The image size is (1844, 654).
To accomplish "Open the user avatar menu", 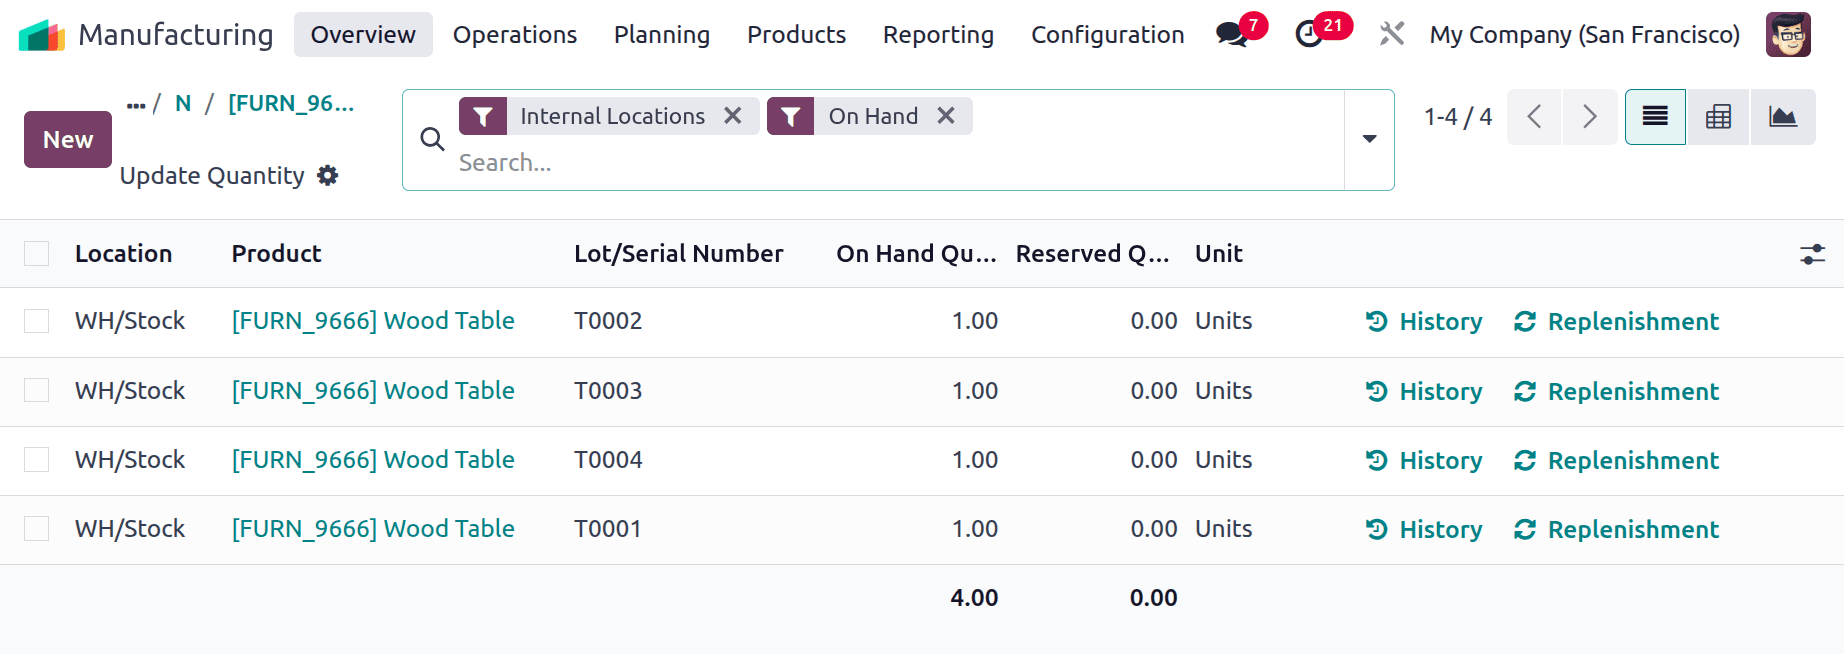I will tap(1788, 35).
